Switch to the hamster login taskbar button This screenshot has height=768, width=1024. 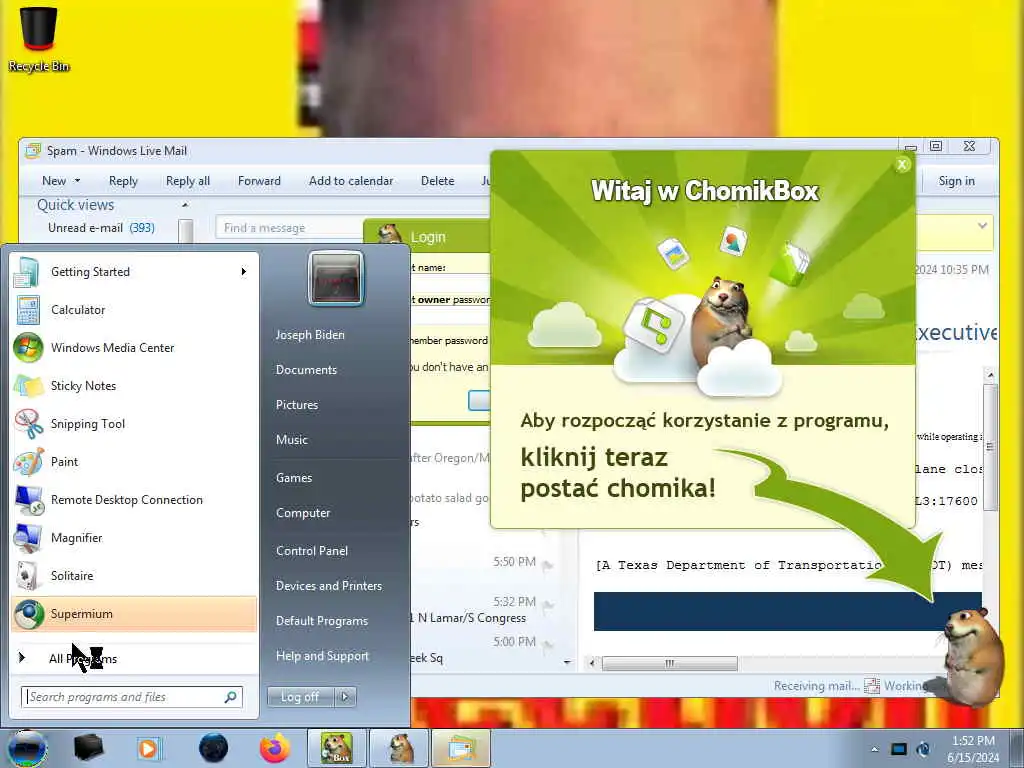(400, 748)
